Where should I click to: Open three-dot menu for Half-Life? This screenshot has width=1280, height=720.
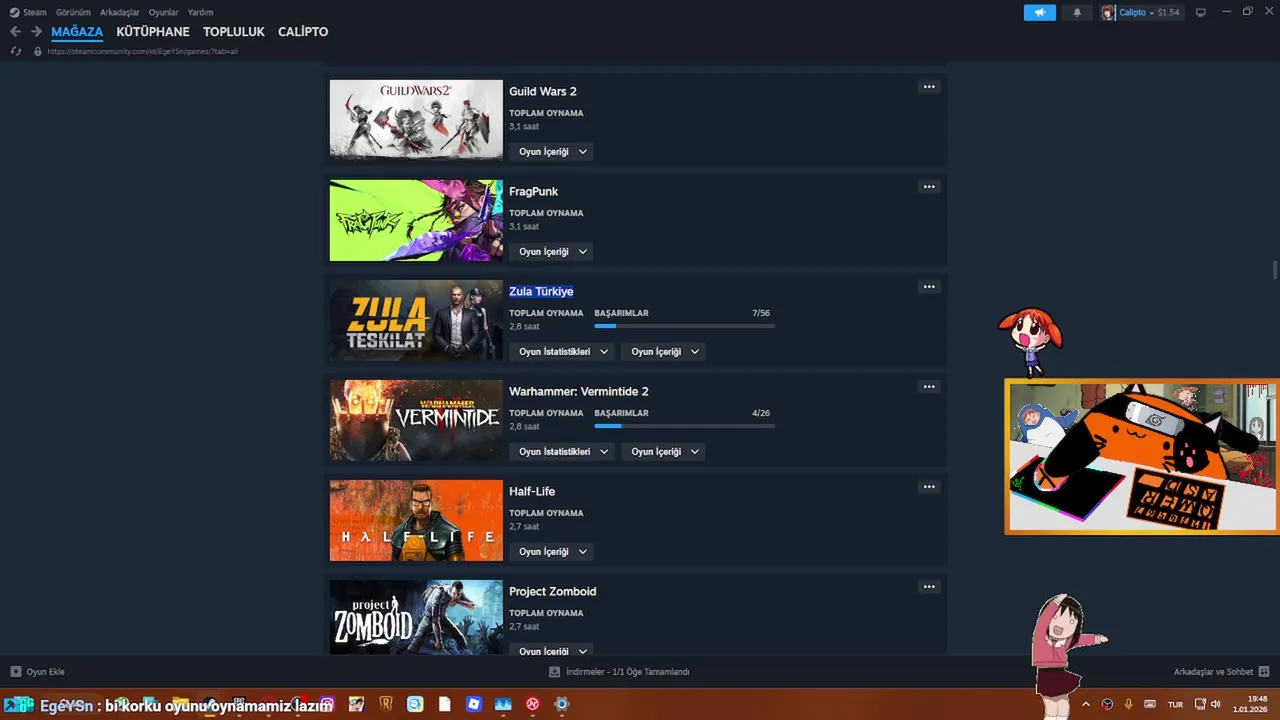[929, 487]
